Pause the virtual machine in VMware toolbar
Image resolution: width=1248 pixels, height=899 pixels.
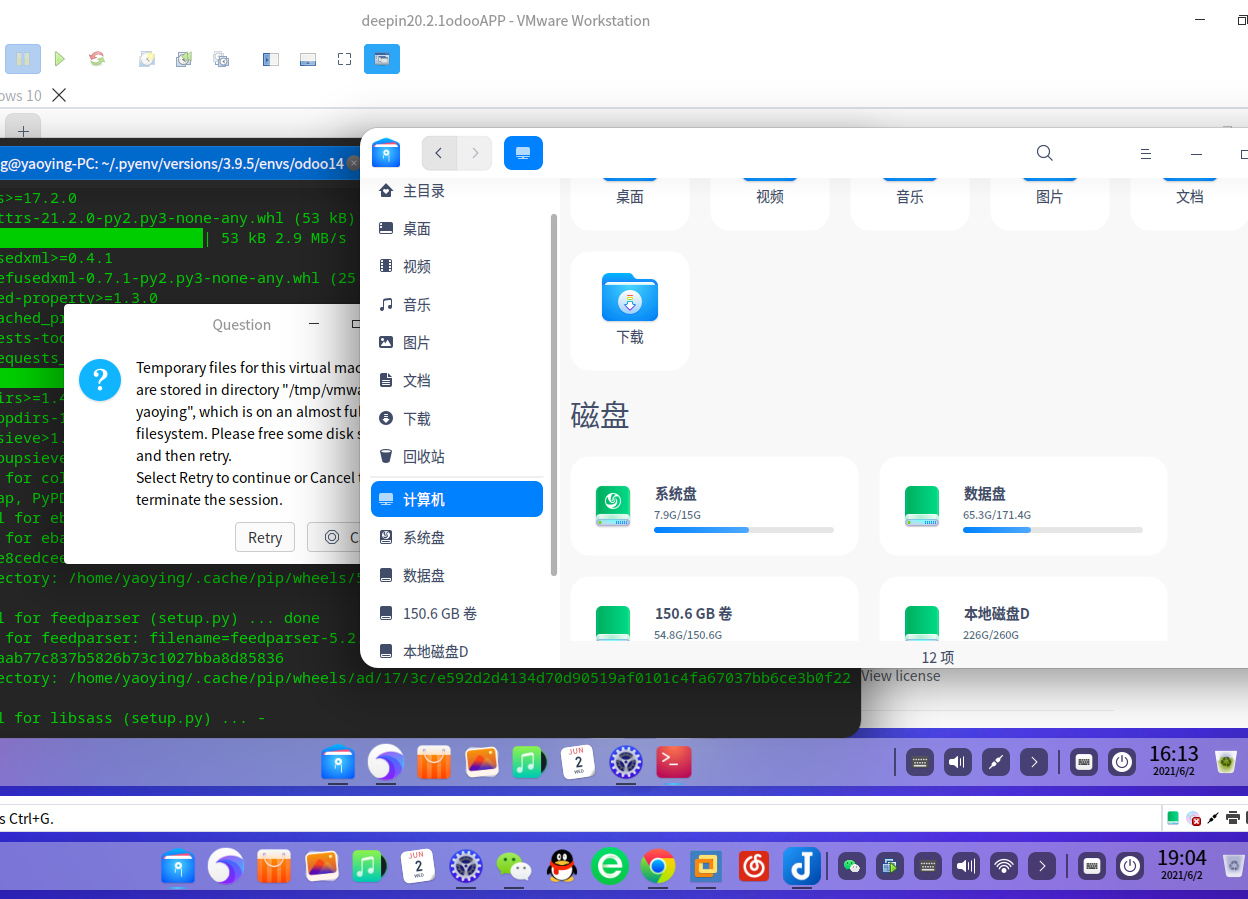click(23, 59)
